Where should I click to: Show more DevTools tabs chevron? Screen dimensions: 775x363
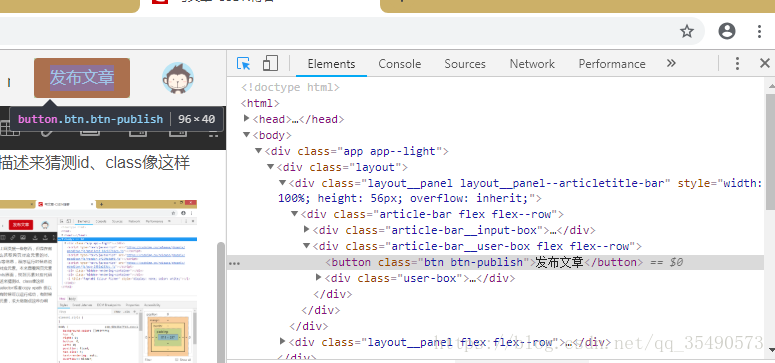point(671,63)
